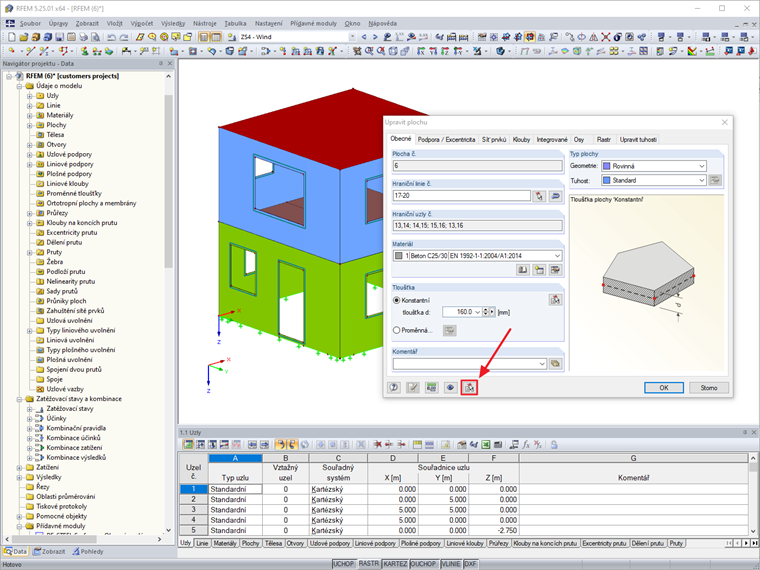Click the Hraniční linie č. input field

click(462, 196)
